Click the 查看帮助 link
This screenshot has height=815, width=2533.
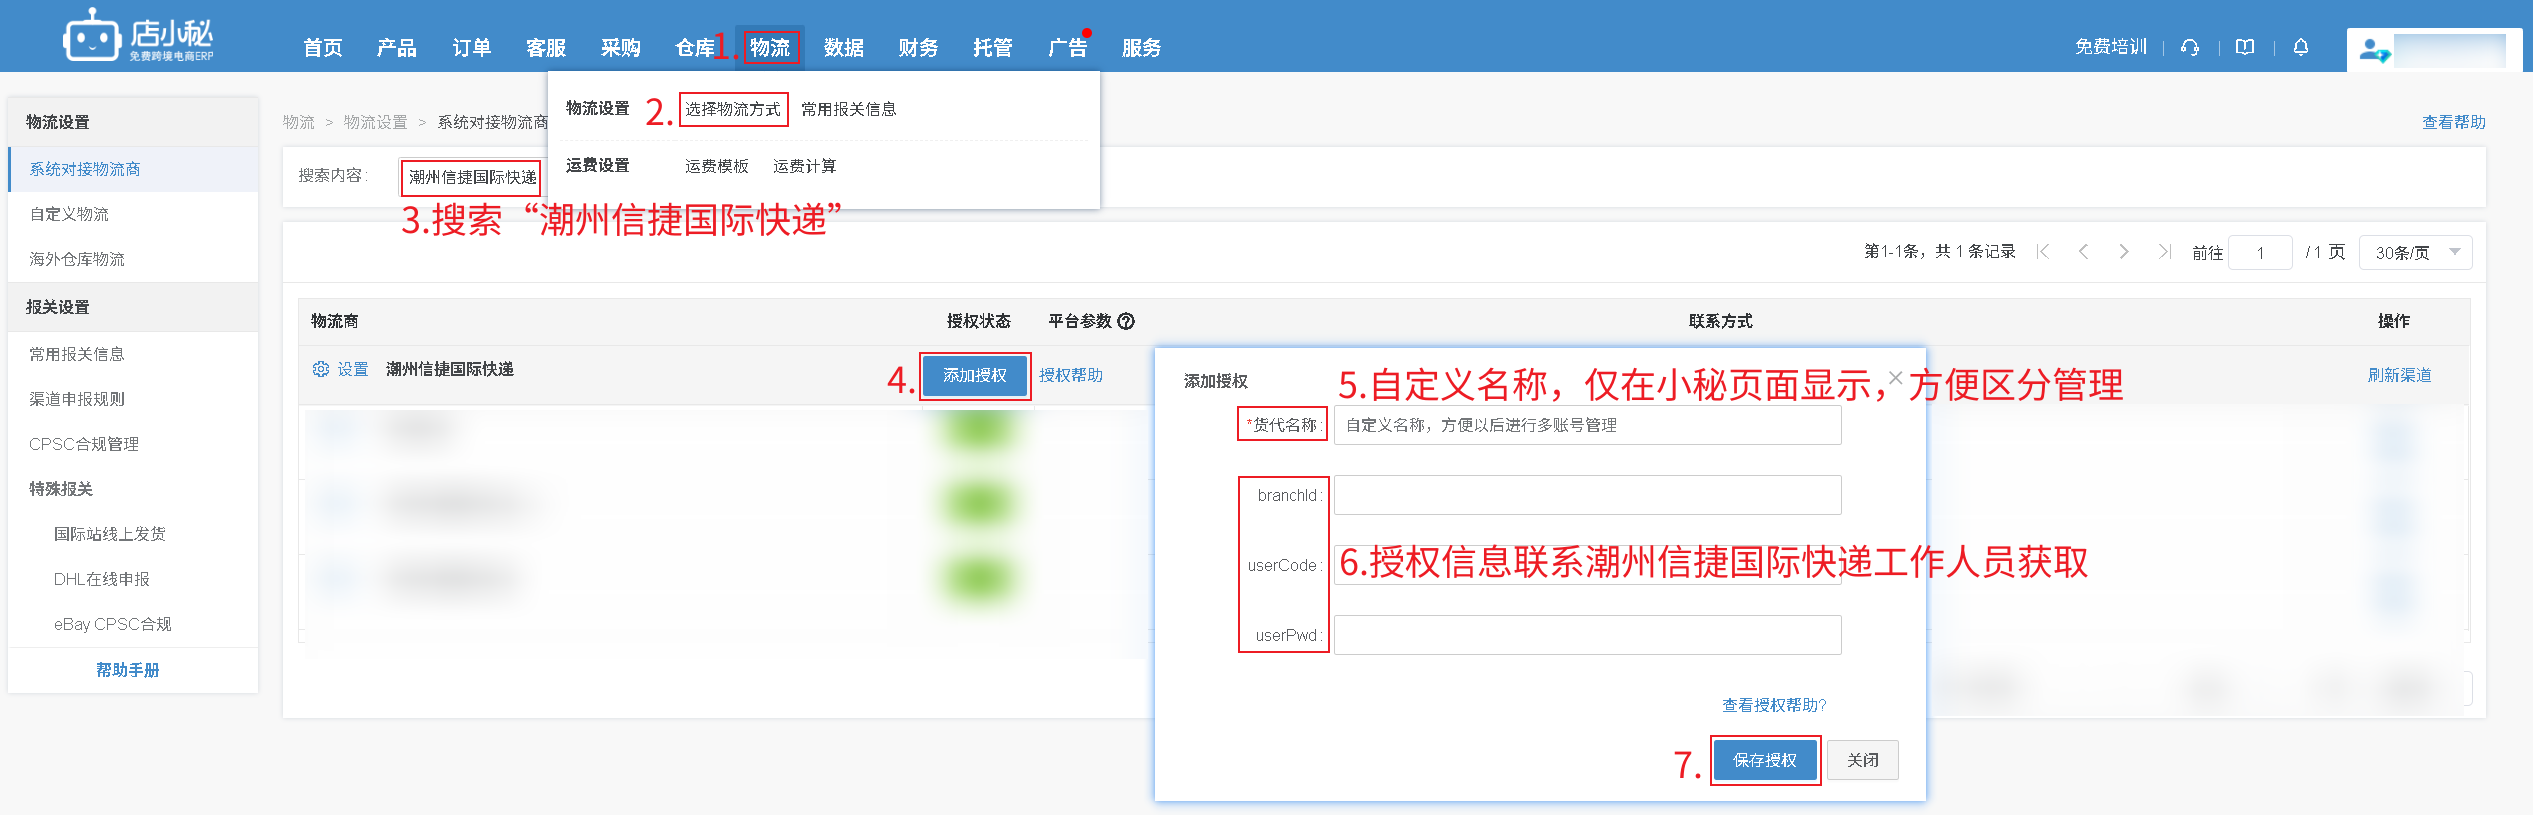point(2454,122)
